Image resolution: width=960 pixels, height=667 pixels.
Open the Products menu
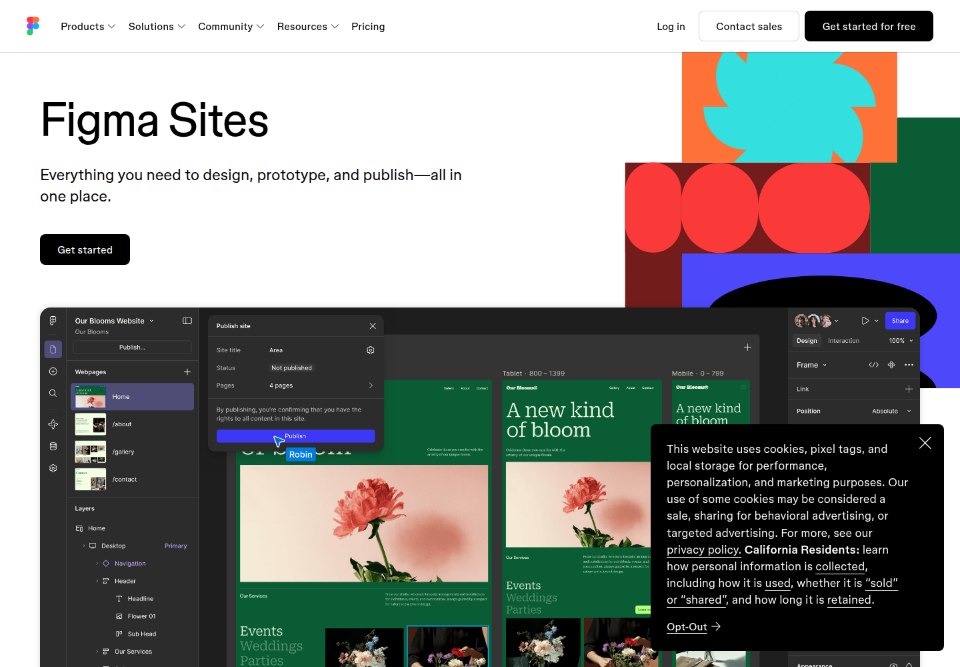click(88, 26)
